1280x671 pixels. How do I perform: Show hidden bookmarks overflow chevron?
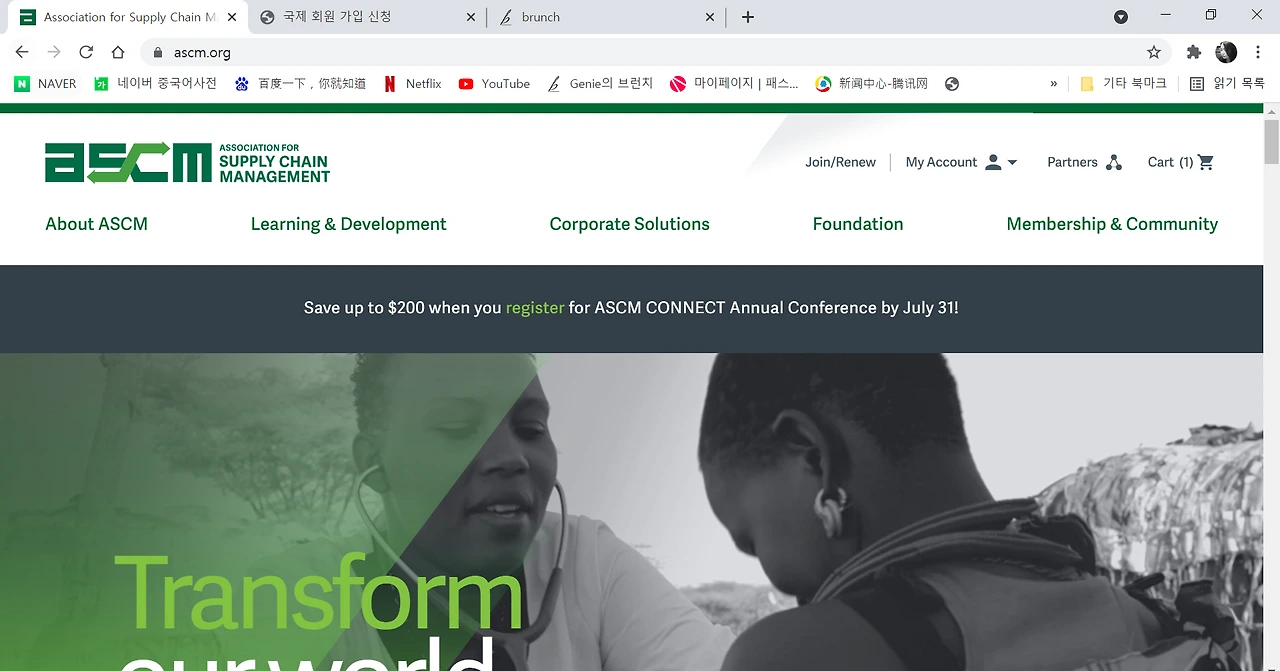(x=1053, y=84)
